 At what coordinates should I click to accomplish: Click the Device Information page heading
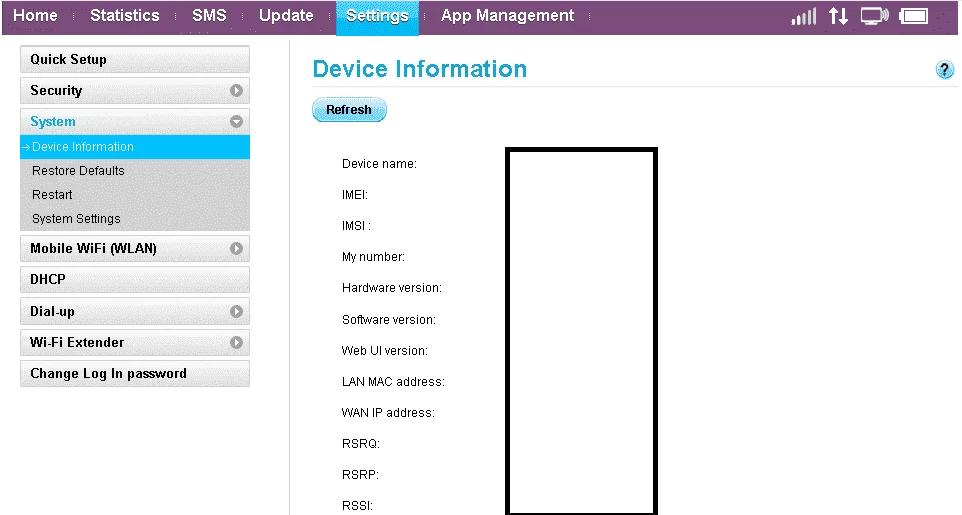point(420,69)
